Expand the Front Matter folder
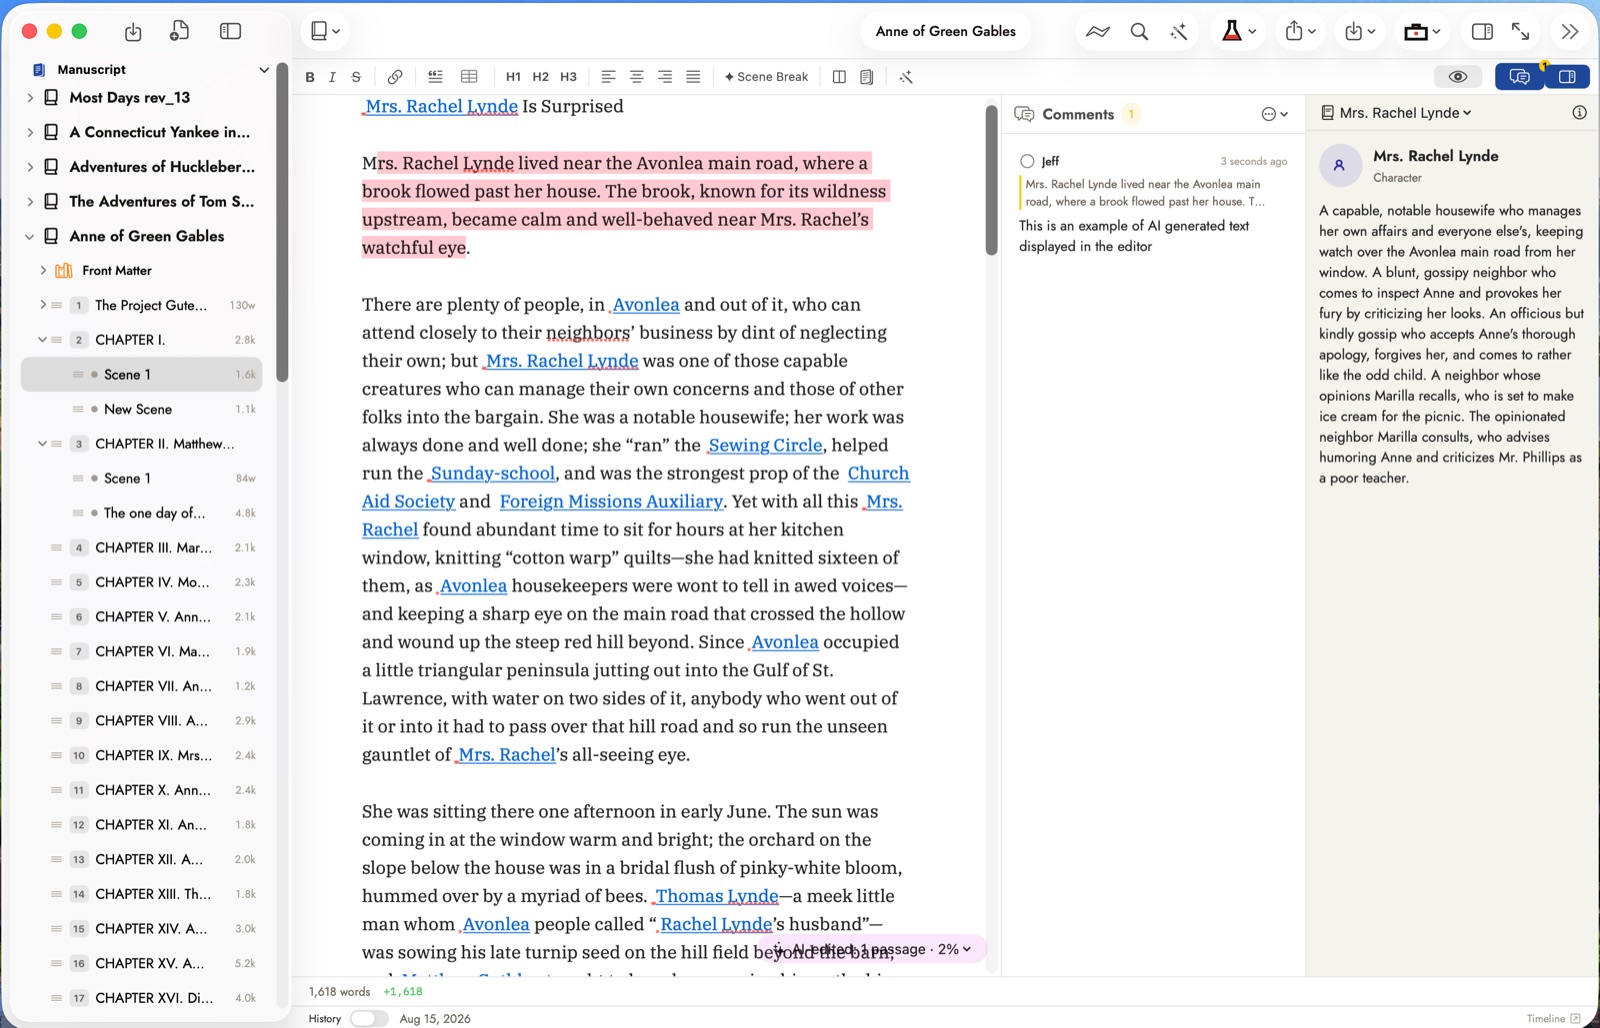 tap(43, 270)
